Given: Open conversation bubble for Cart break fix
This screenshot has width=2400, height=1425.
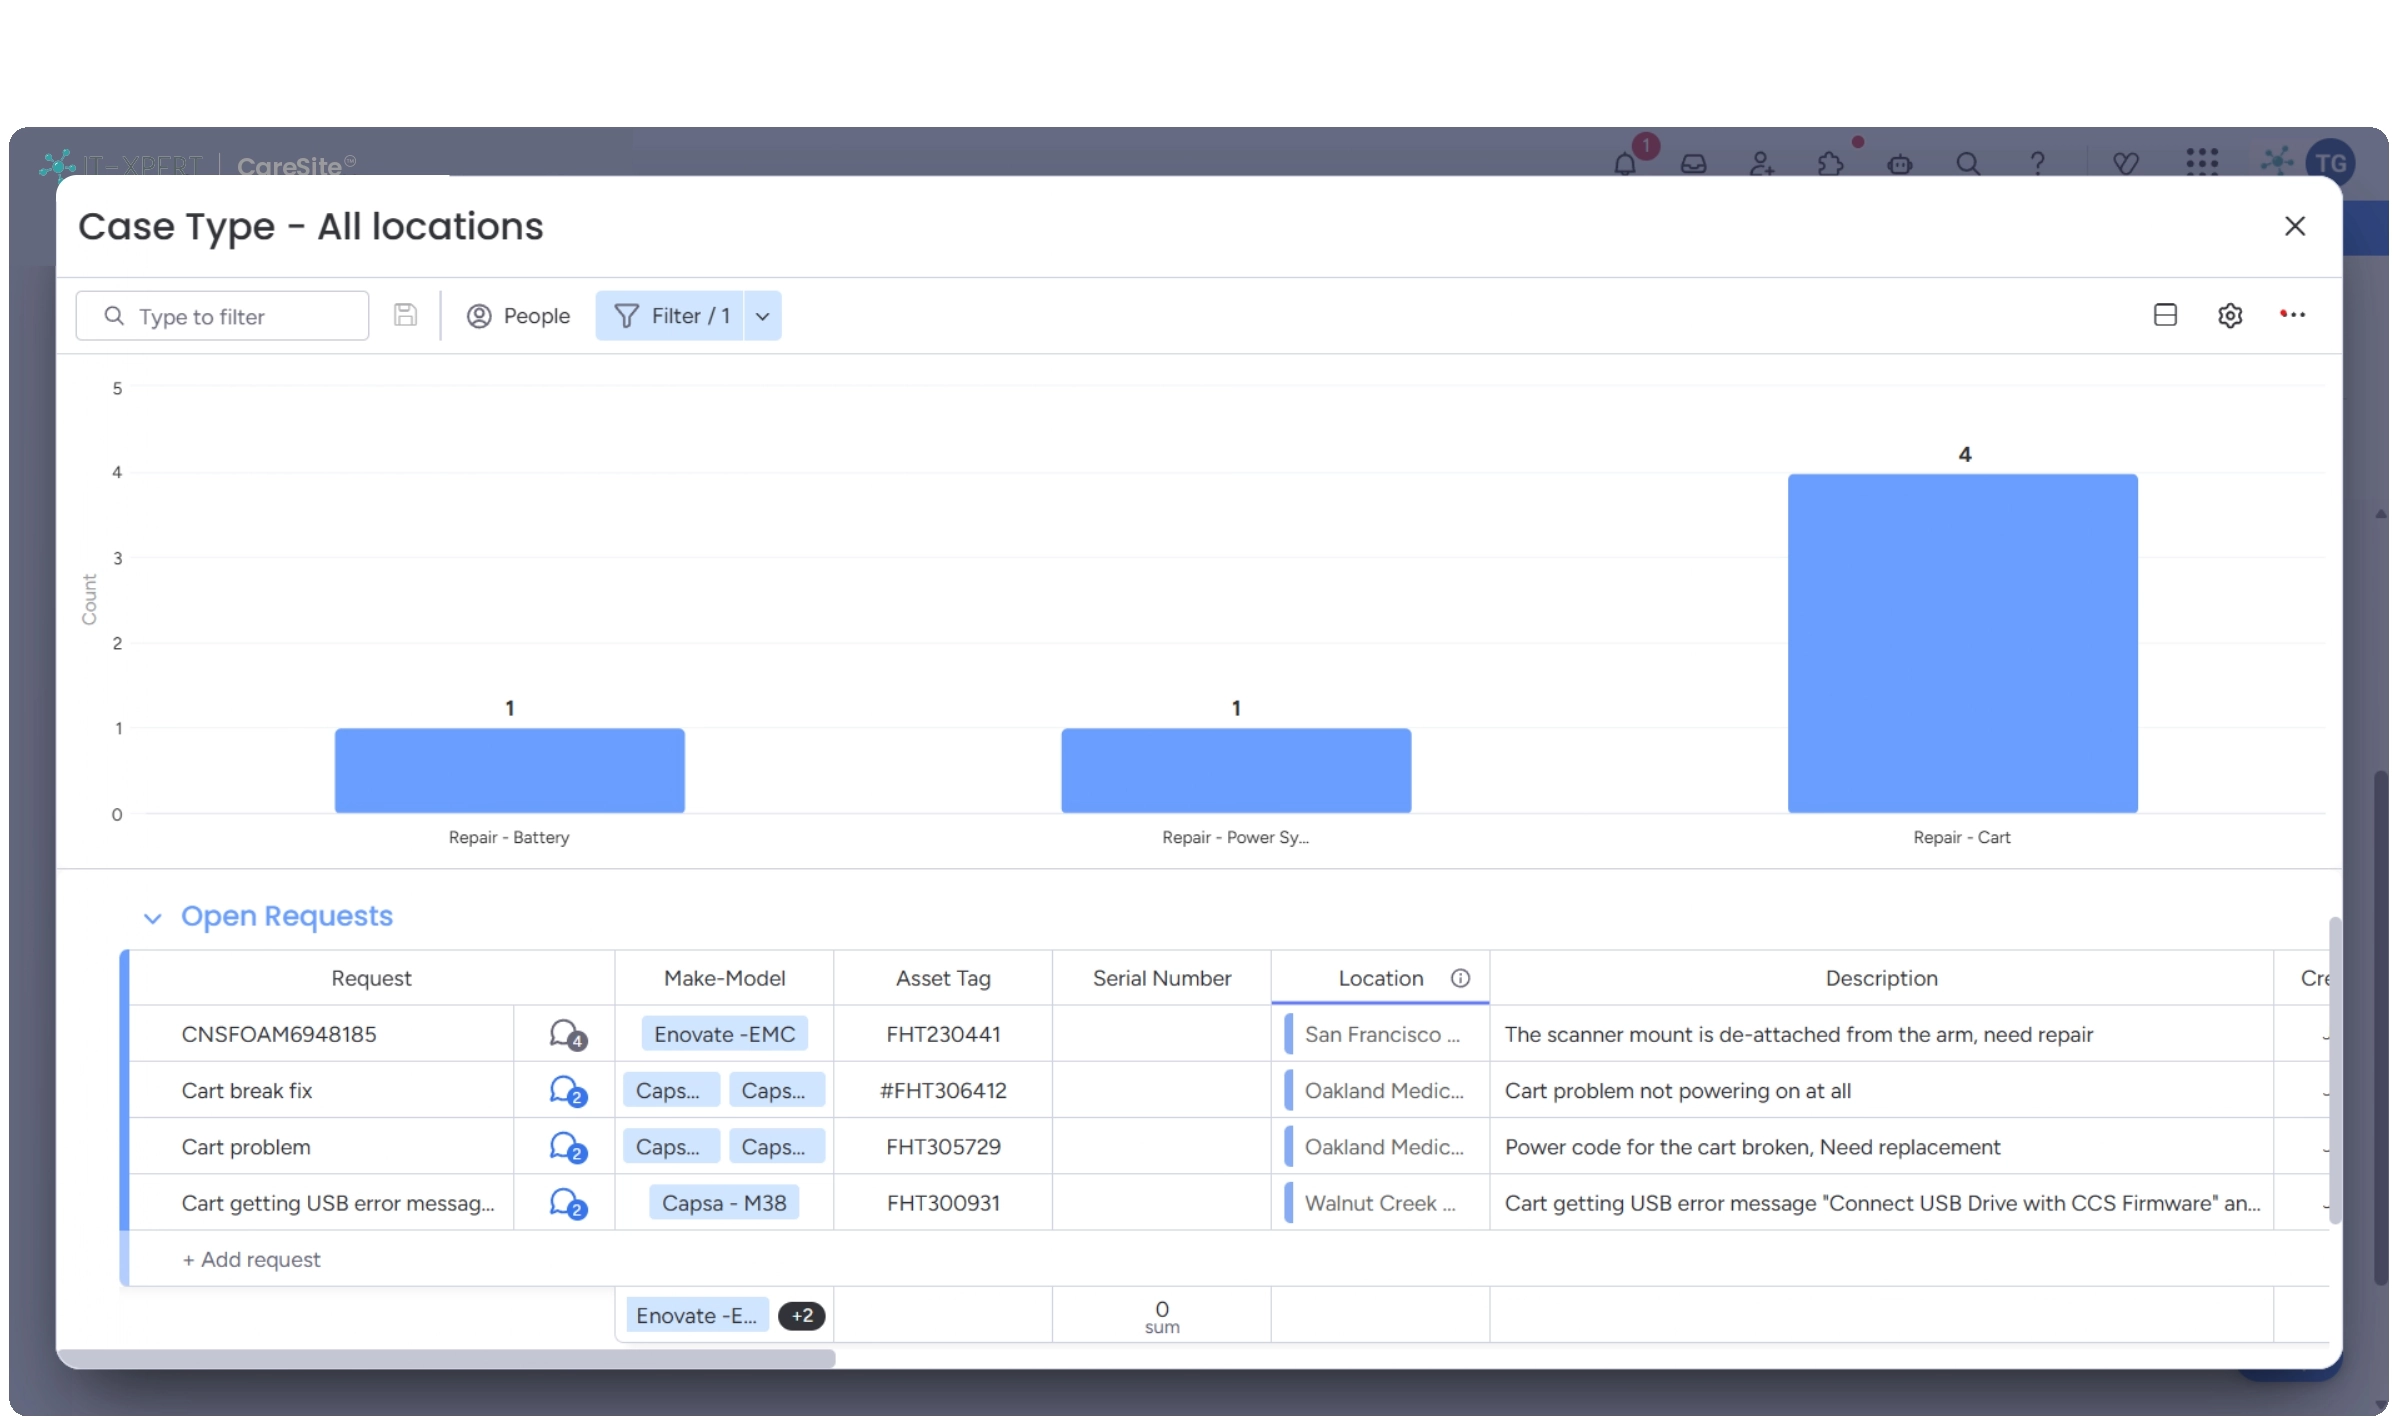Looking at the screenshot, I should point(567,1091).
